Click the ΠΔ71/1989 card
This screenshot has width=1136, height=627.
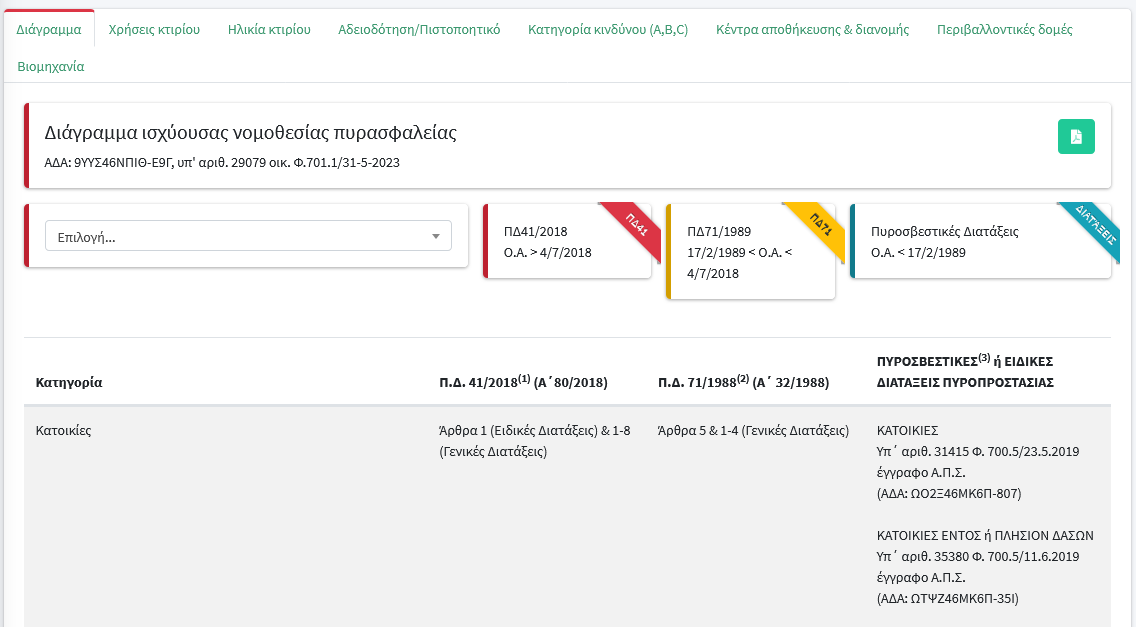point(740,252)
